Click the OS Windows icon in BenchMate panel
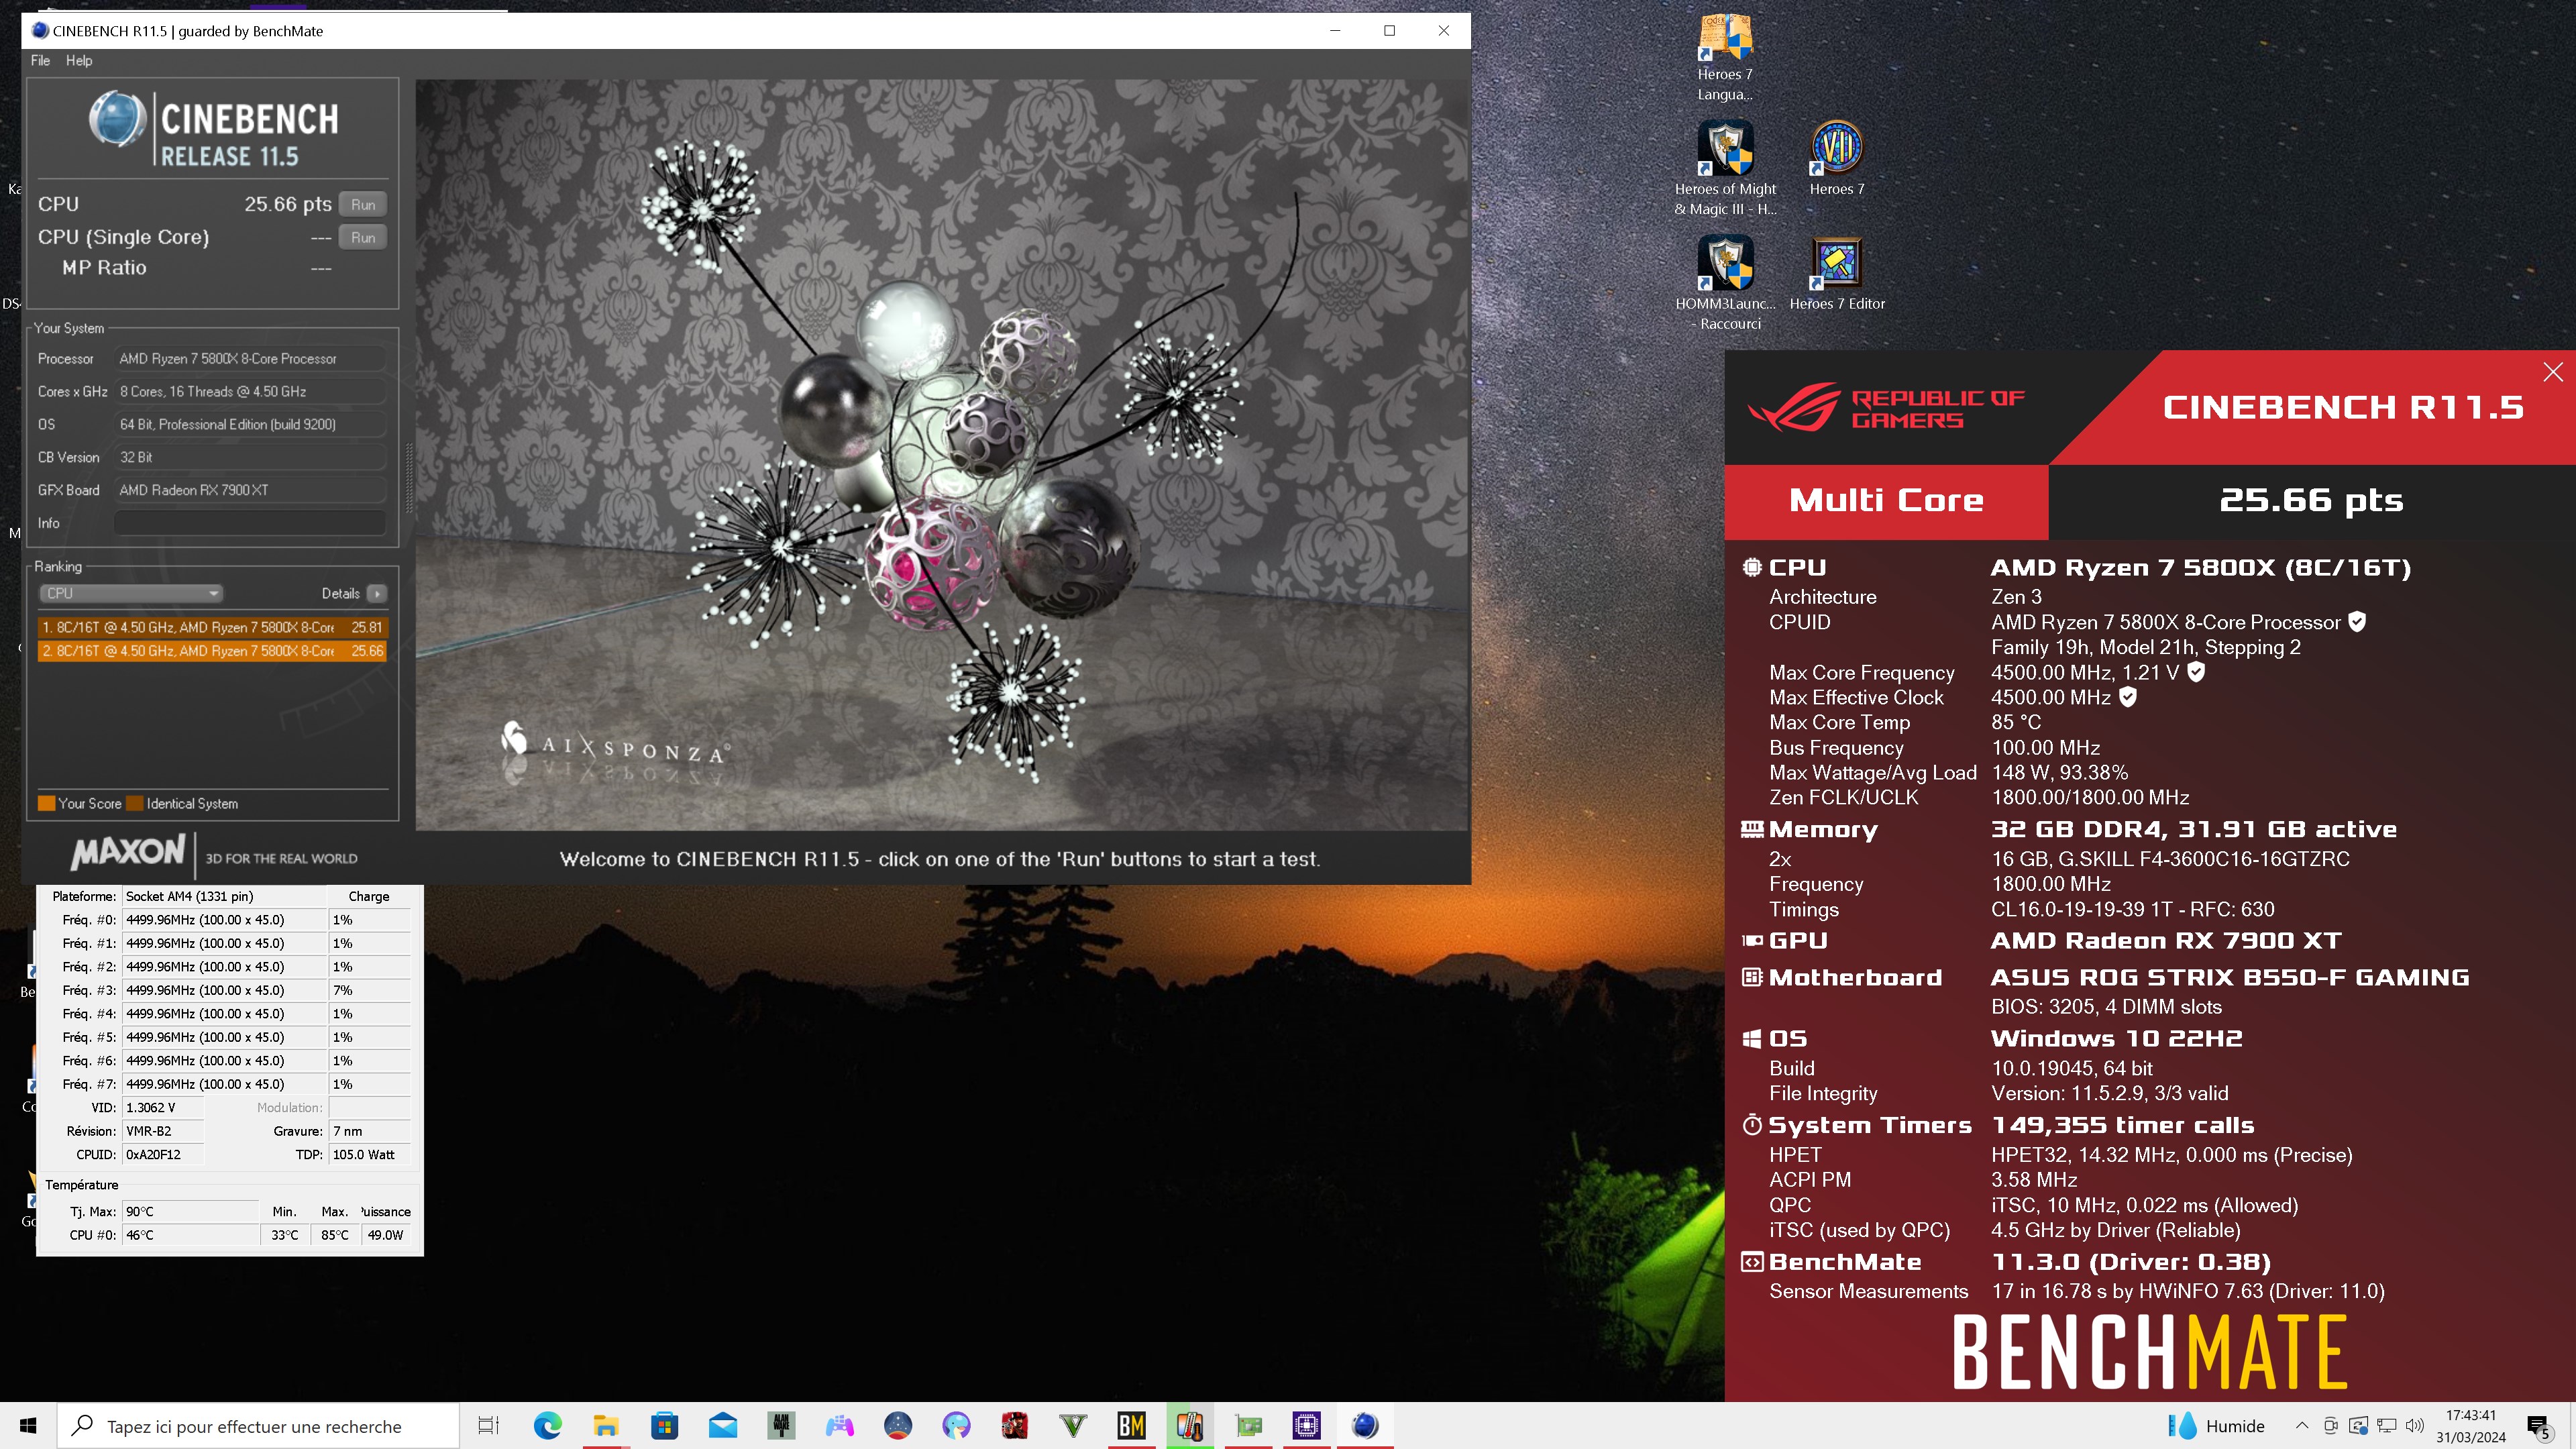Viewport: 2576px width, 1449px height. tap(1752, 1039)
